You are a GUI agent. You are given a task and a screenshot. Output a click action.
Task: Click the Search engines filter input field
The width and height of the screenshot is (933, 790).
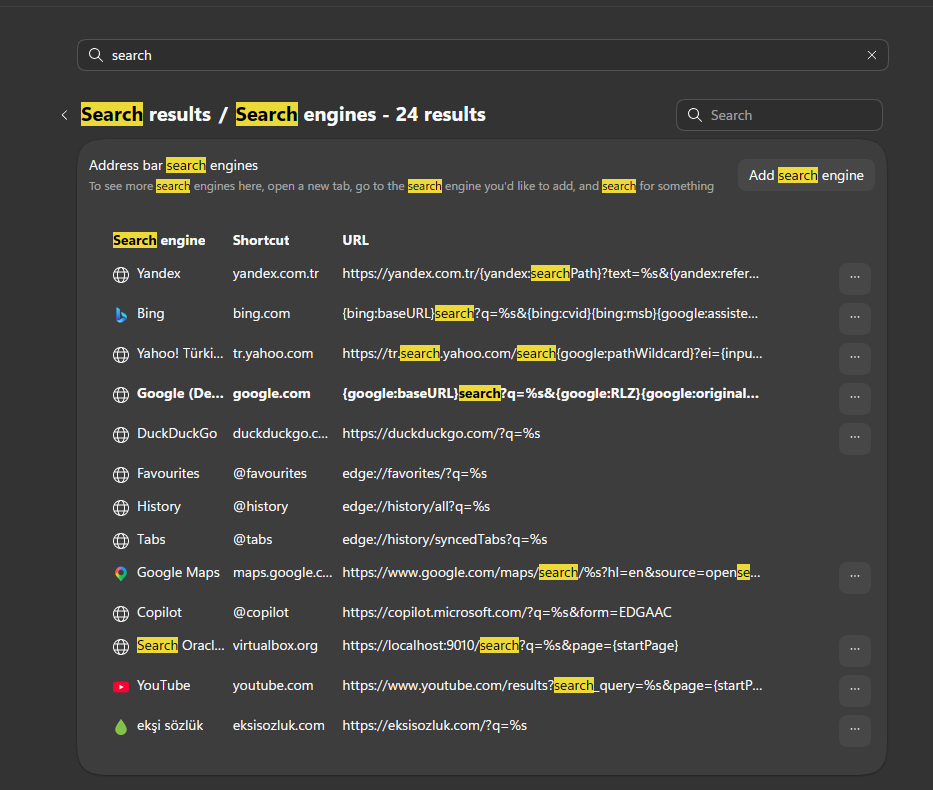[779, 115]
